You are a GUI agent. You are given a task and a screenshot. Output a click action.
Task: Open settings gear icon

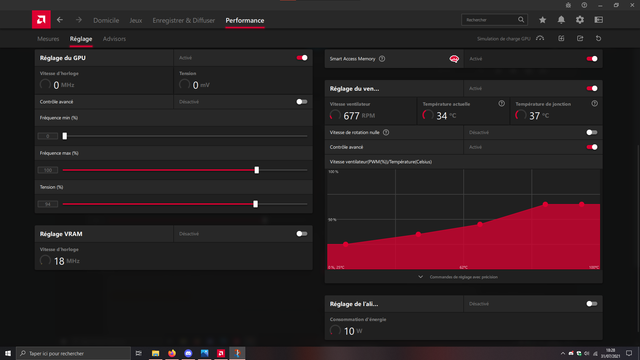tap(580, 20)
